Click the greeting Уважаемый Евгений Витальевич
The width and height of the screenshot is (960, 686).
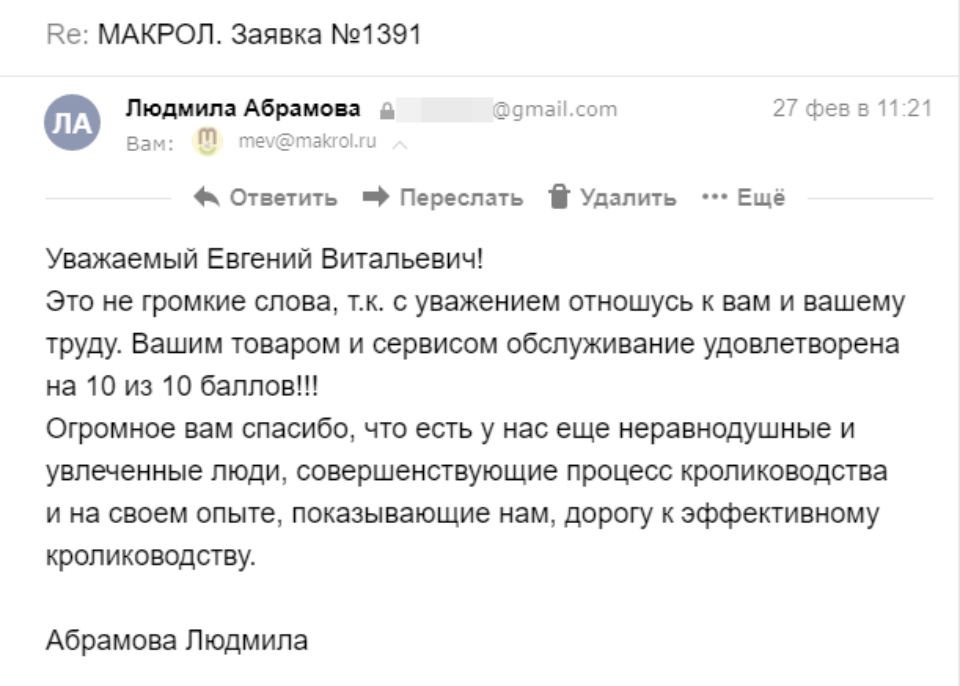tap(264, 260)
